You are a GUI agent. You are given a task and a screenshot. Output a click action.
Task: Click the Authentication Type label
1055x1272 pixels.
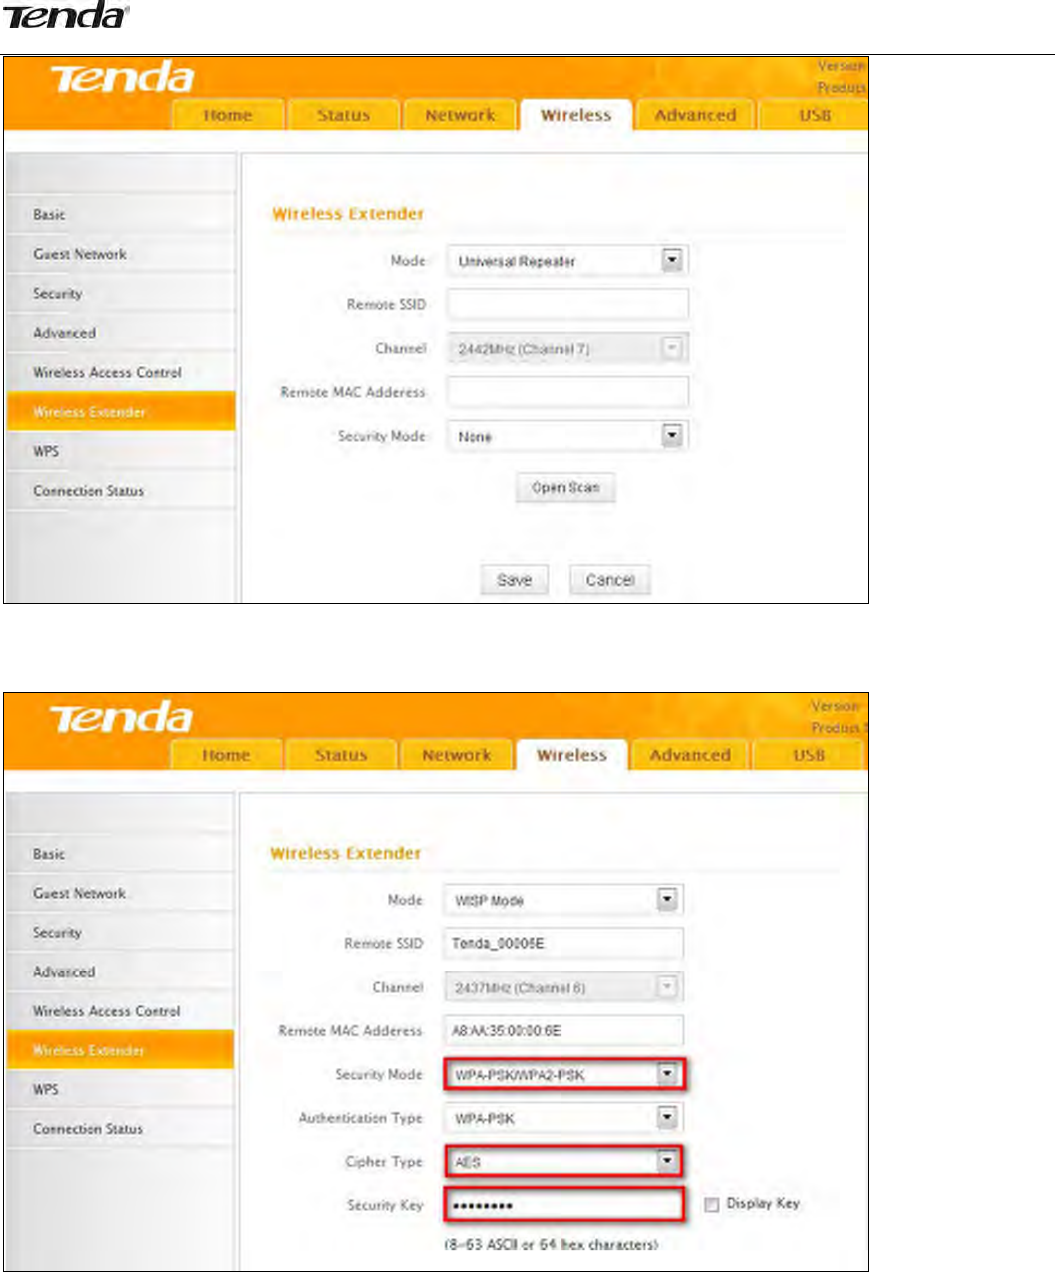tap(361, 1118)
